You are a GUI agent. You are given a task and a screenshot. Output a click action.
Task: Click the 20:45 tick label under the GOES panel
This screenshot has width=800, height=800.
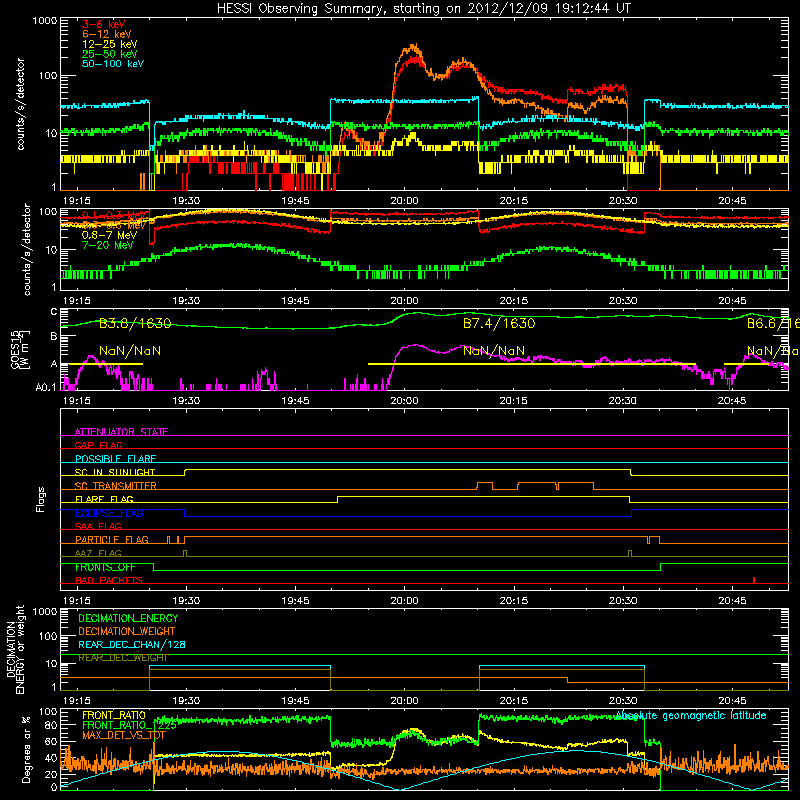732,401
